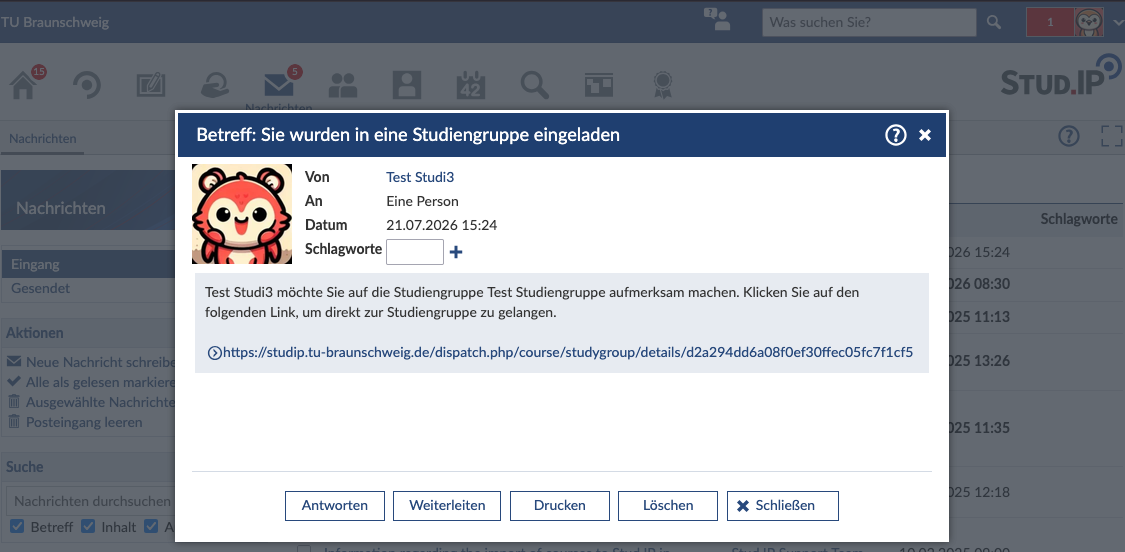Open the Start page home icon
This screenshot has width=1125, height=552.
coord(23,86)
